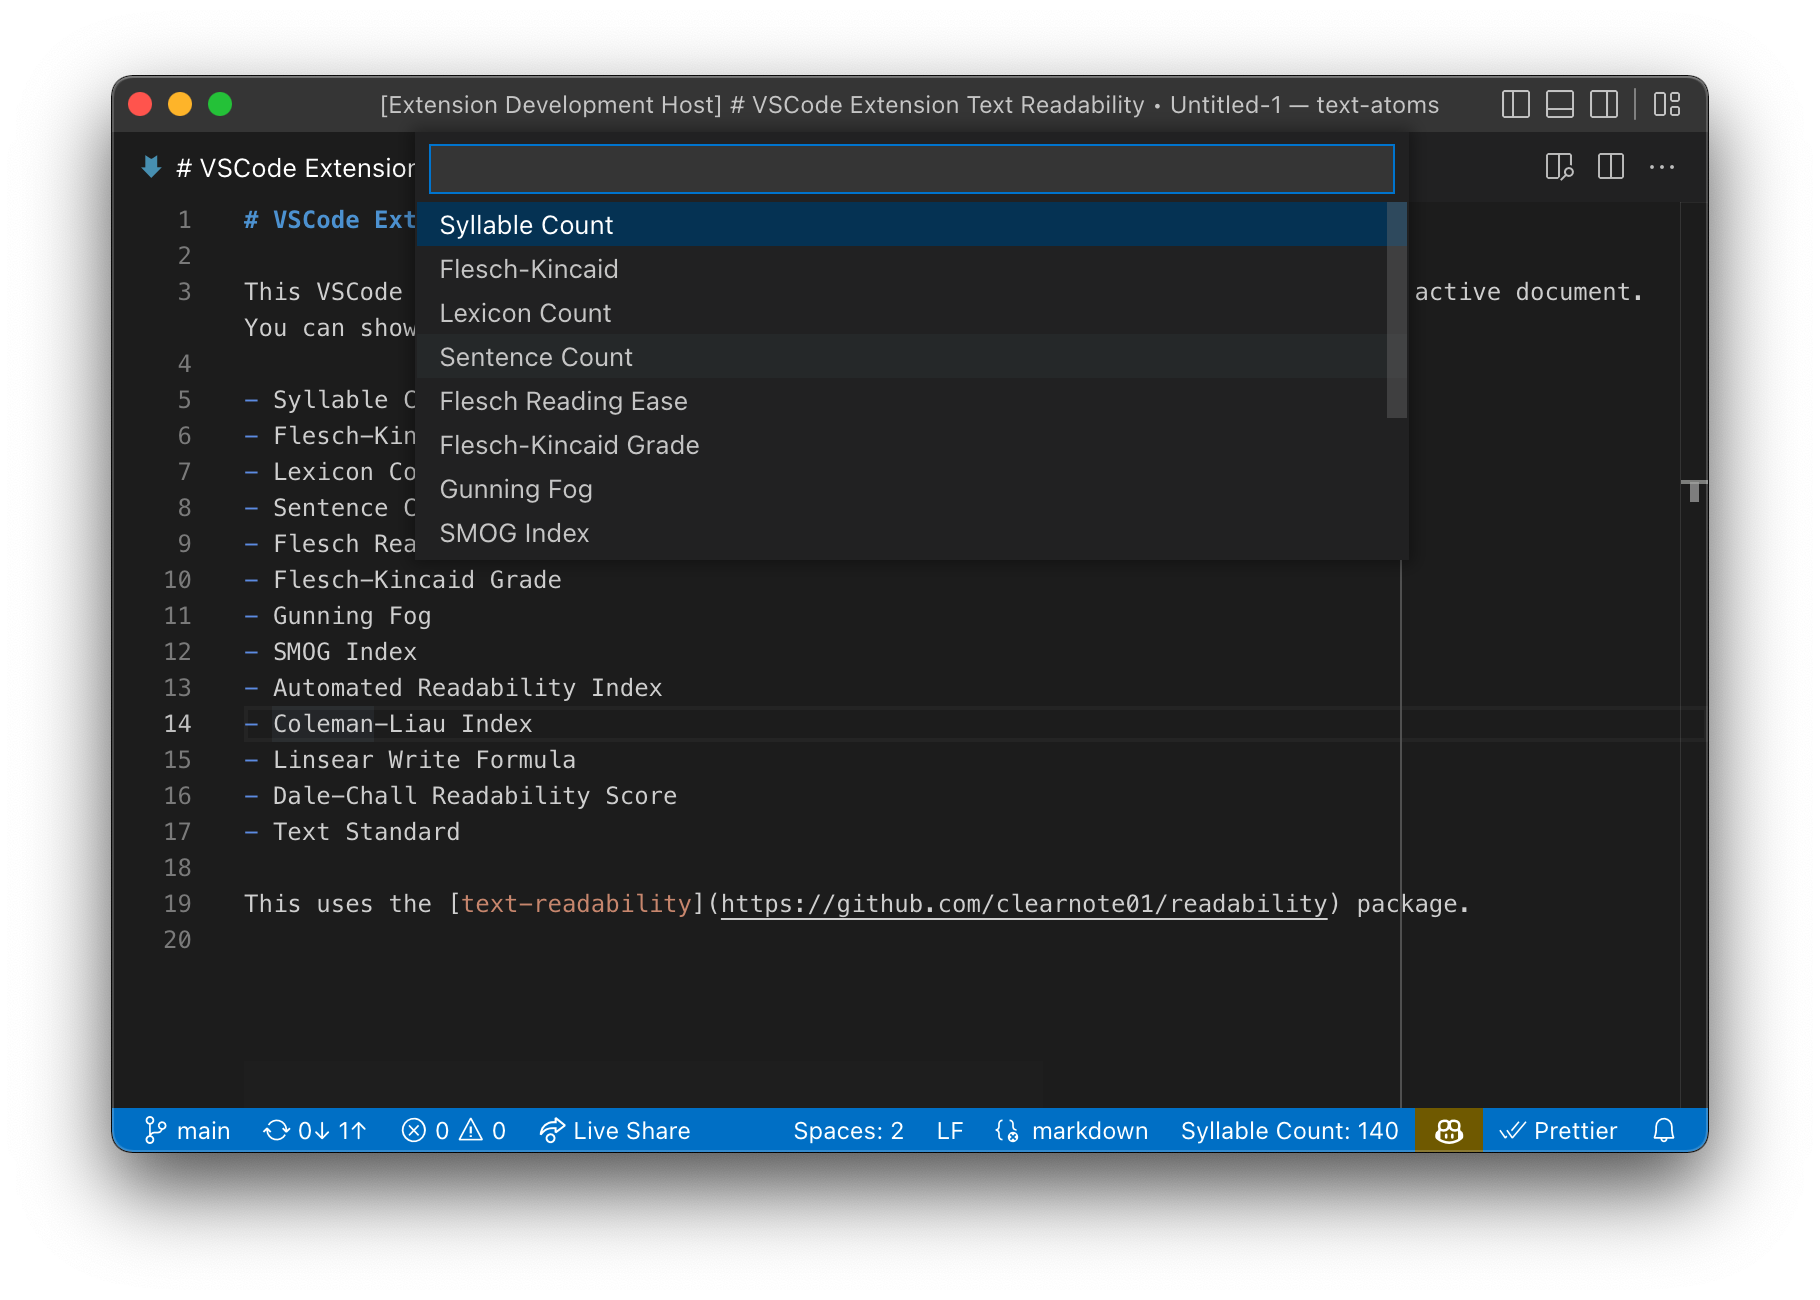Click the quick pick search input box
The image size is (1820, 1300).
[911, 168]
